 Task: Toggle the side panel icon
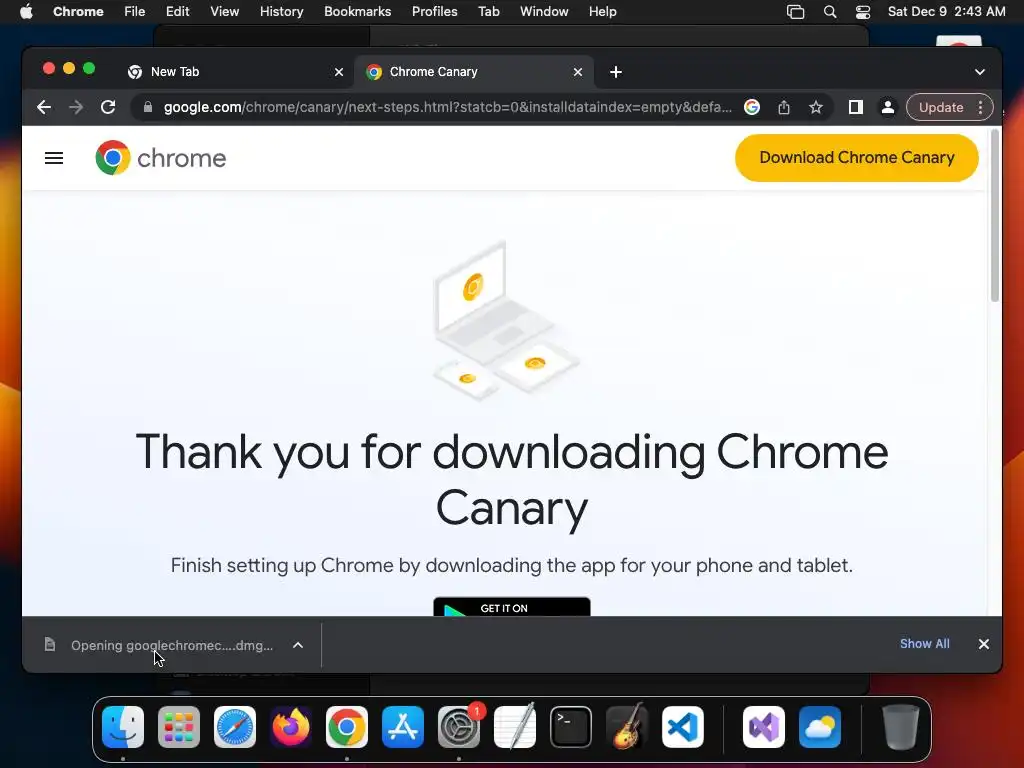click(856, 107)
